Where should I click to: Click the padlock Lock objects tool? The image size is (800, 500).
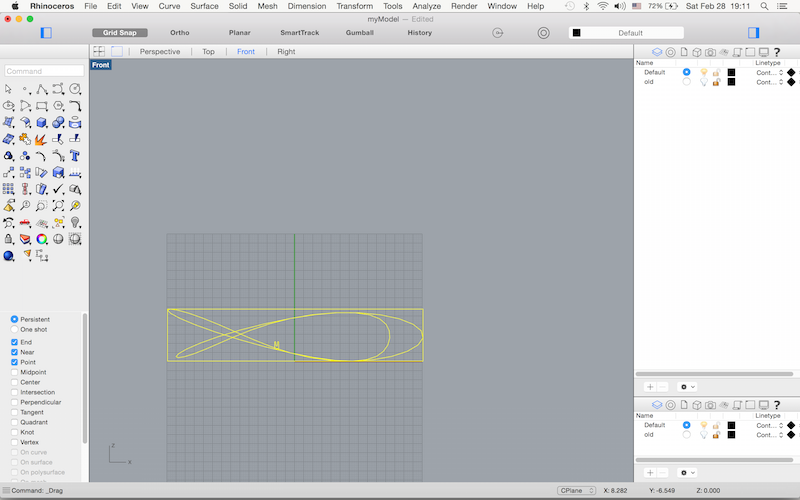pyautogui.click(x=8, y=239)
